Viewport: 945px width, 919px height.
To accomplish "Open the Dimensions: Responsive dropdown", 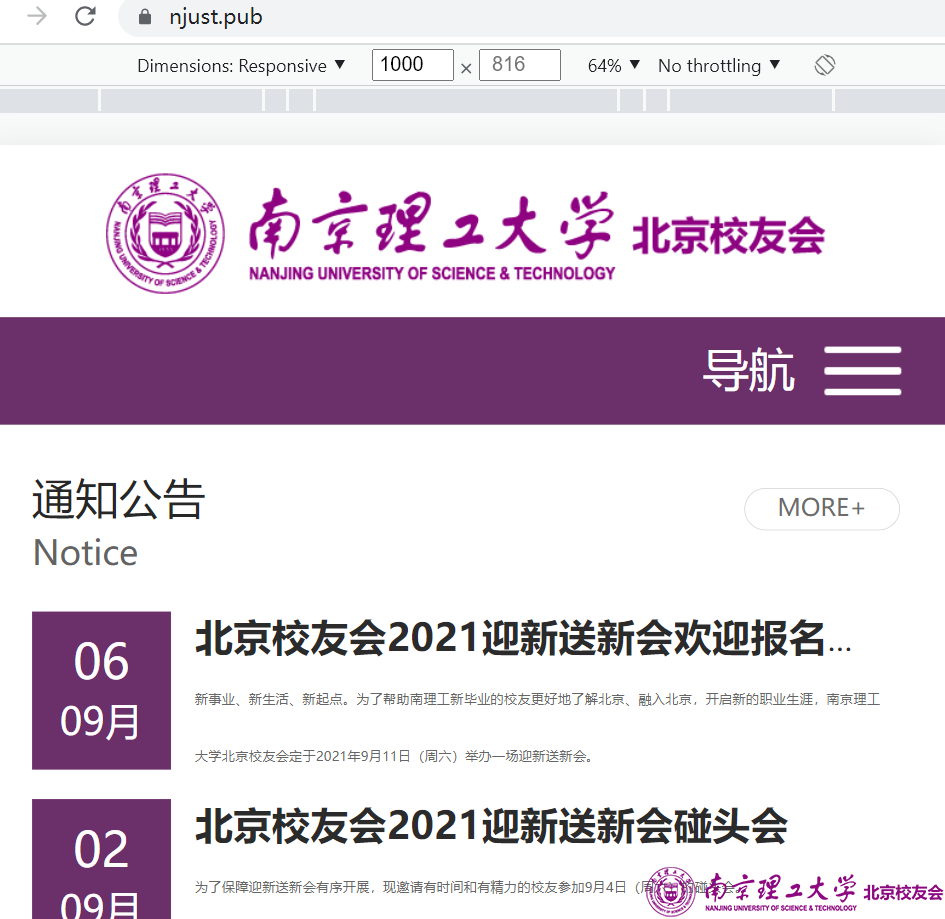I will tap(241, 65).
